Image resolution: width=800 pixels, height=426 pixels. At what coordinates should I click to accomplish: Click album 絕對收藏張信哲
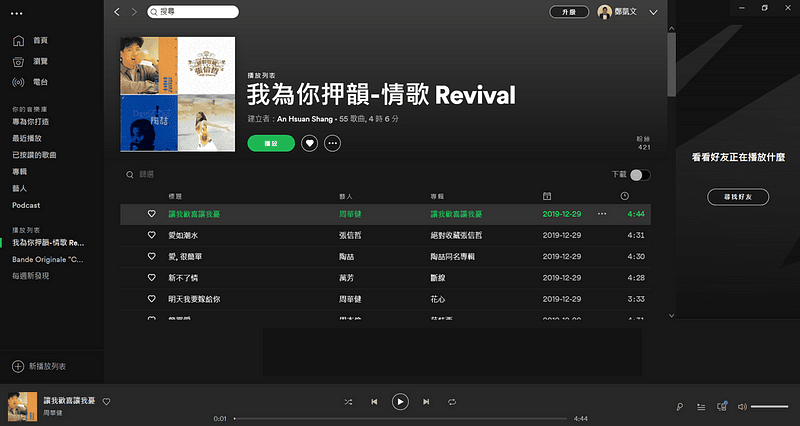[x=456, y=236]
